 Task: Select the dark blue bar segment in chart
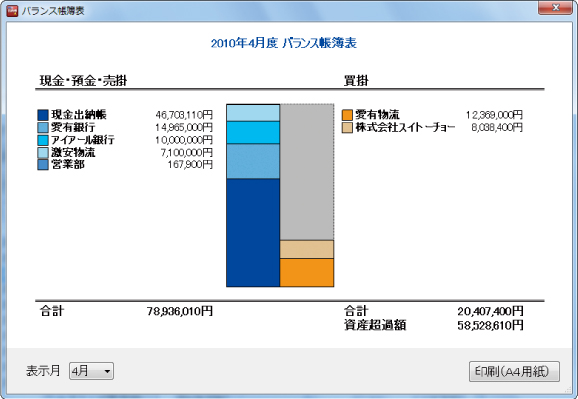click(253, 233)
